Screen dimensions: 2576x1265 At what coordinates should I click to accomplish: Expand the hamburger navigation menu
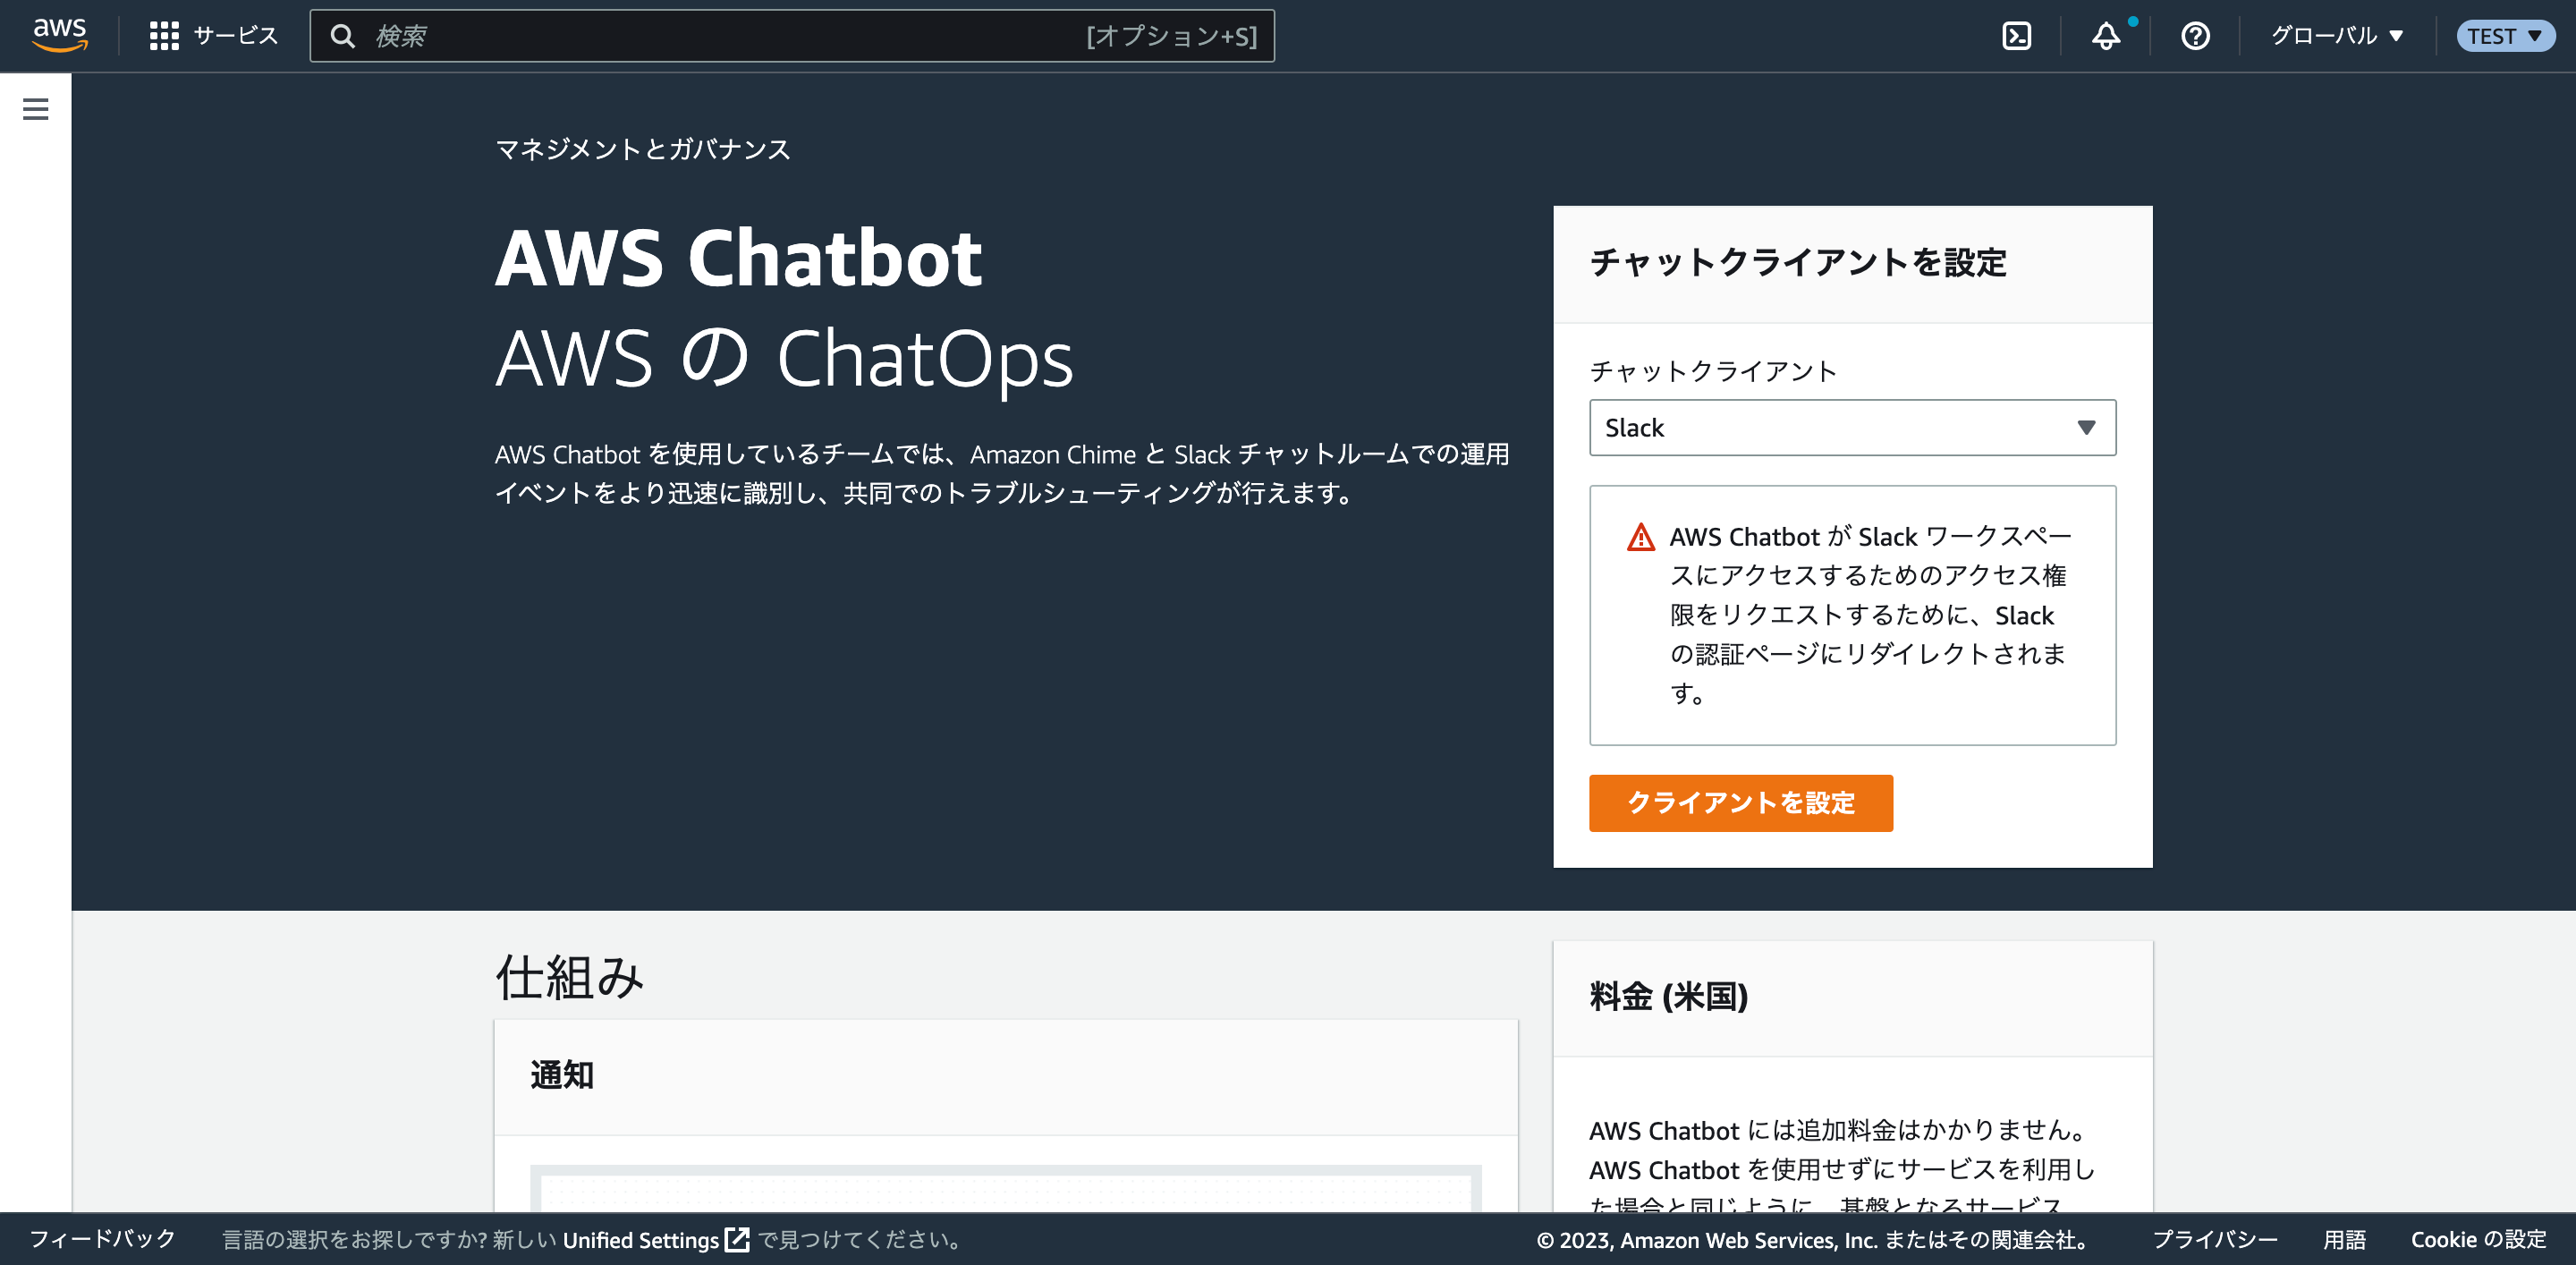tap(36, 108)
